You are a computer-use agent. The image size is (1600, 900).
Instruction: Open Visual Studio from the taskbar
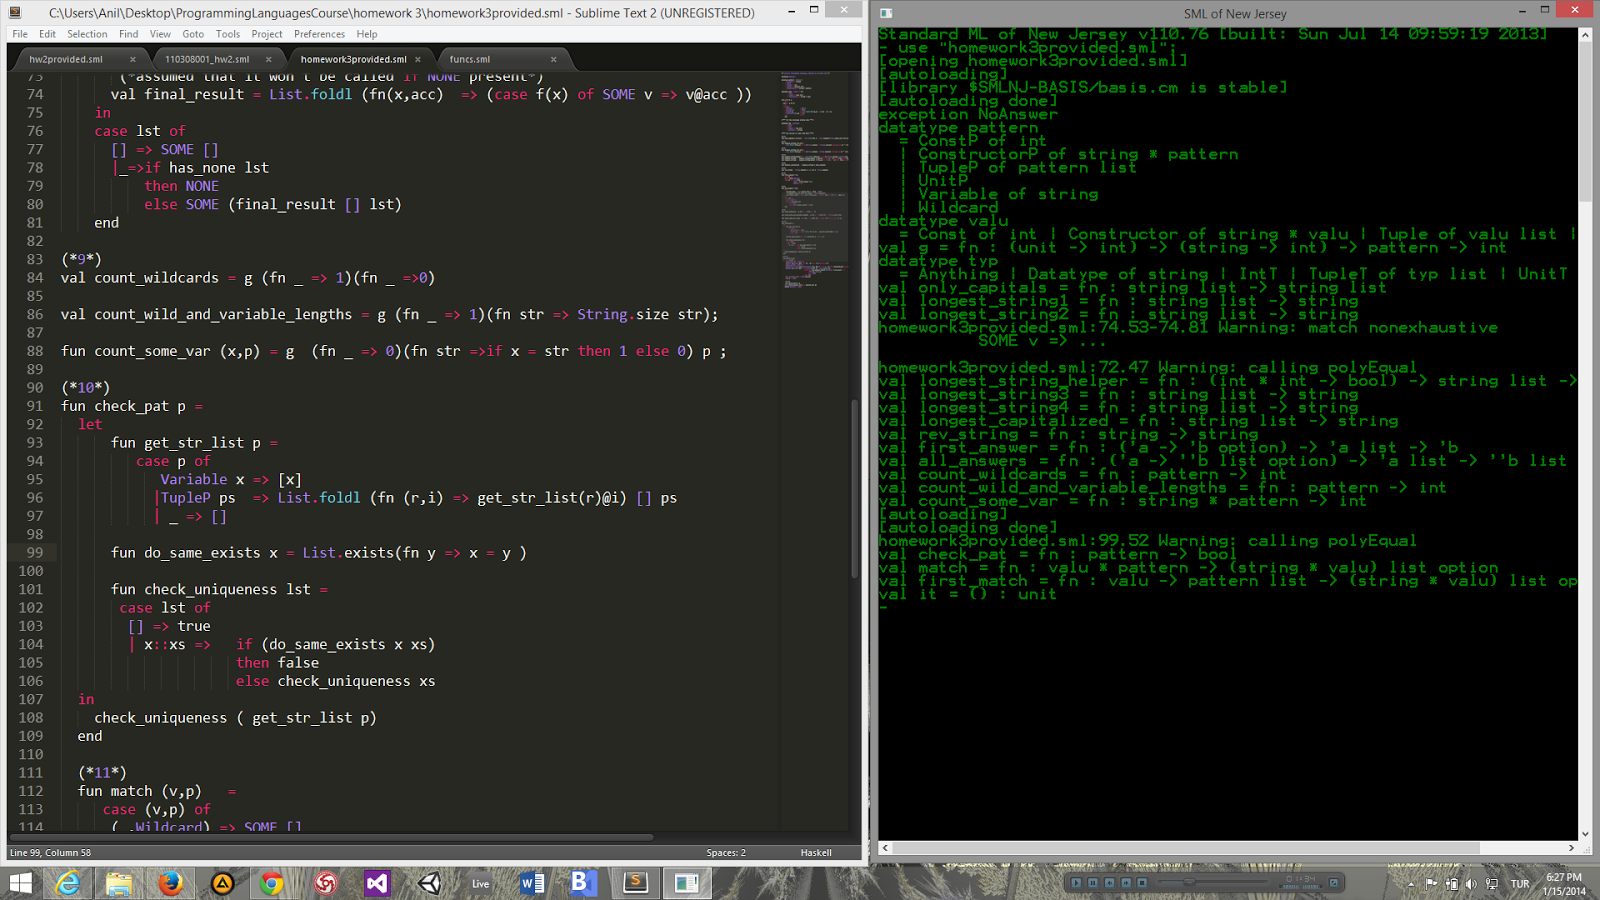point(377,883)
